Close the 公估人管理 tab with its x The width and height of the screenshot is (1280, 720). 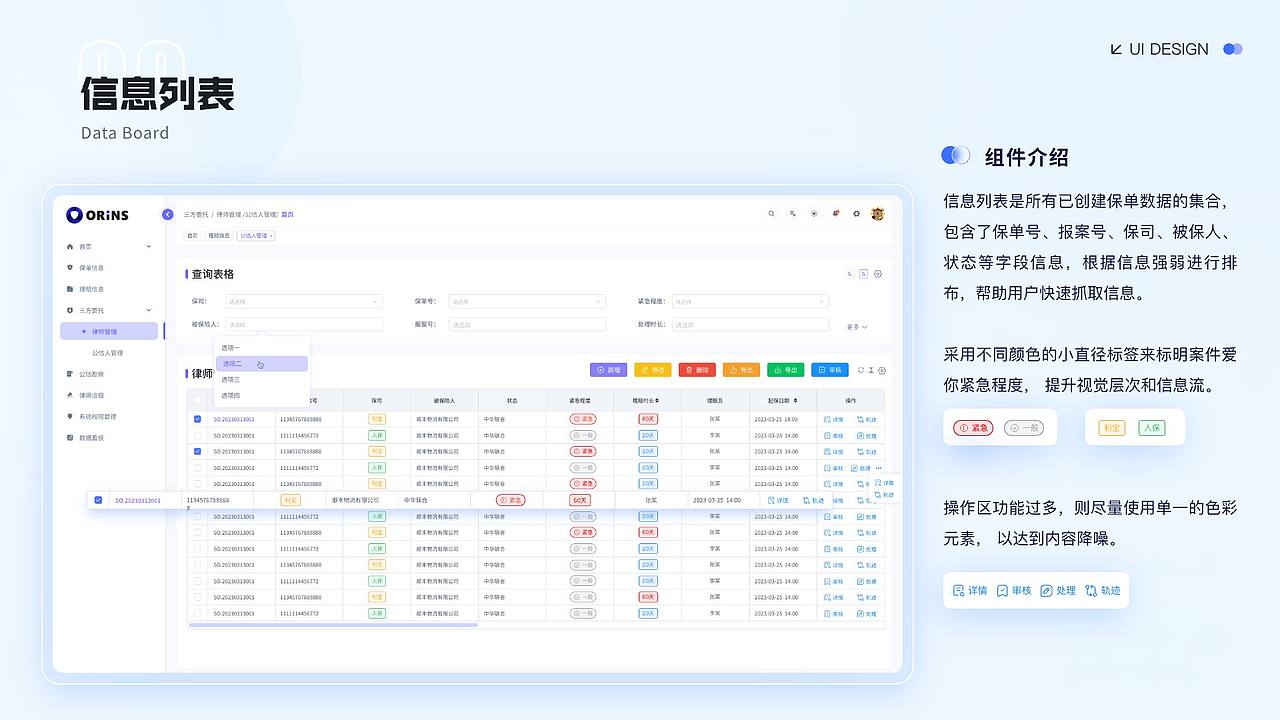[271, 236]
